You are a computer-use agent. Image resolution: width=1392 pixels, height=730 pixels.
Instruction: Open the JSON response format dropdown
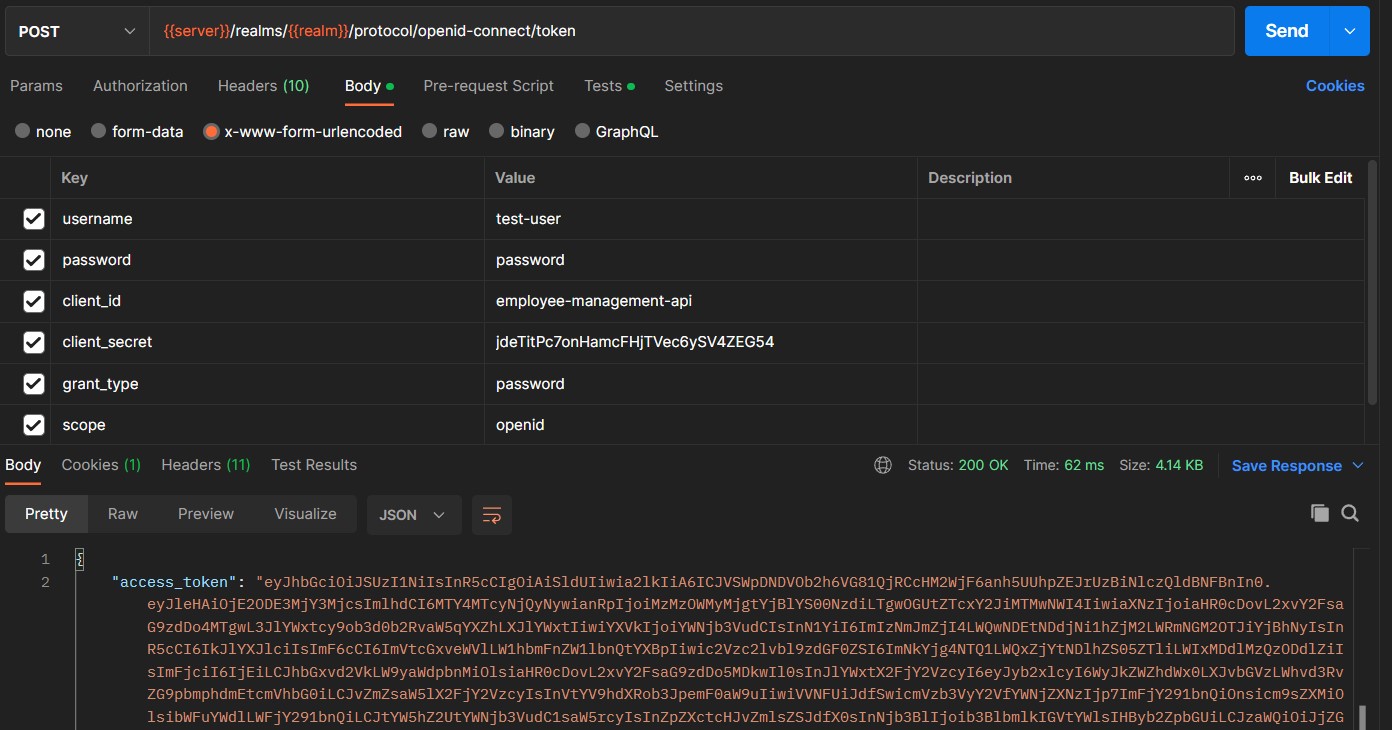tap(413, 513)
